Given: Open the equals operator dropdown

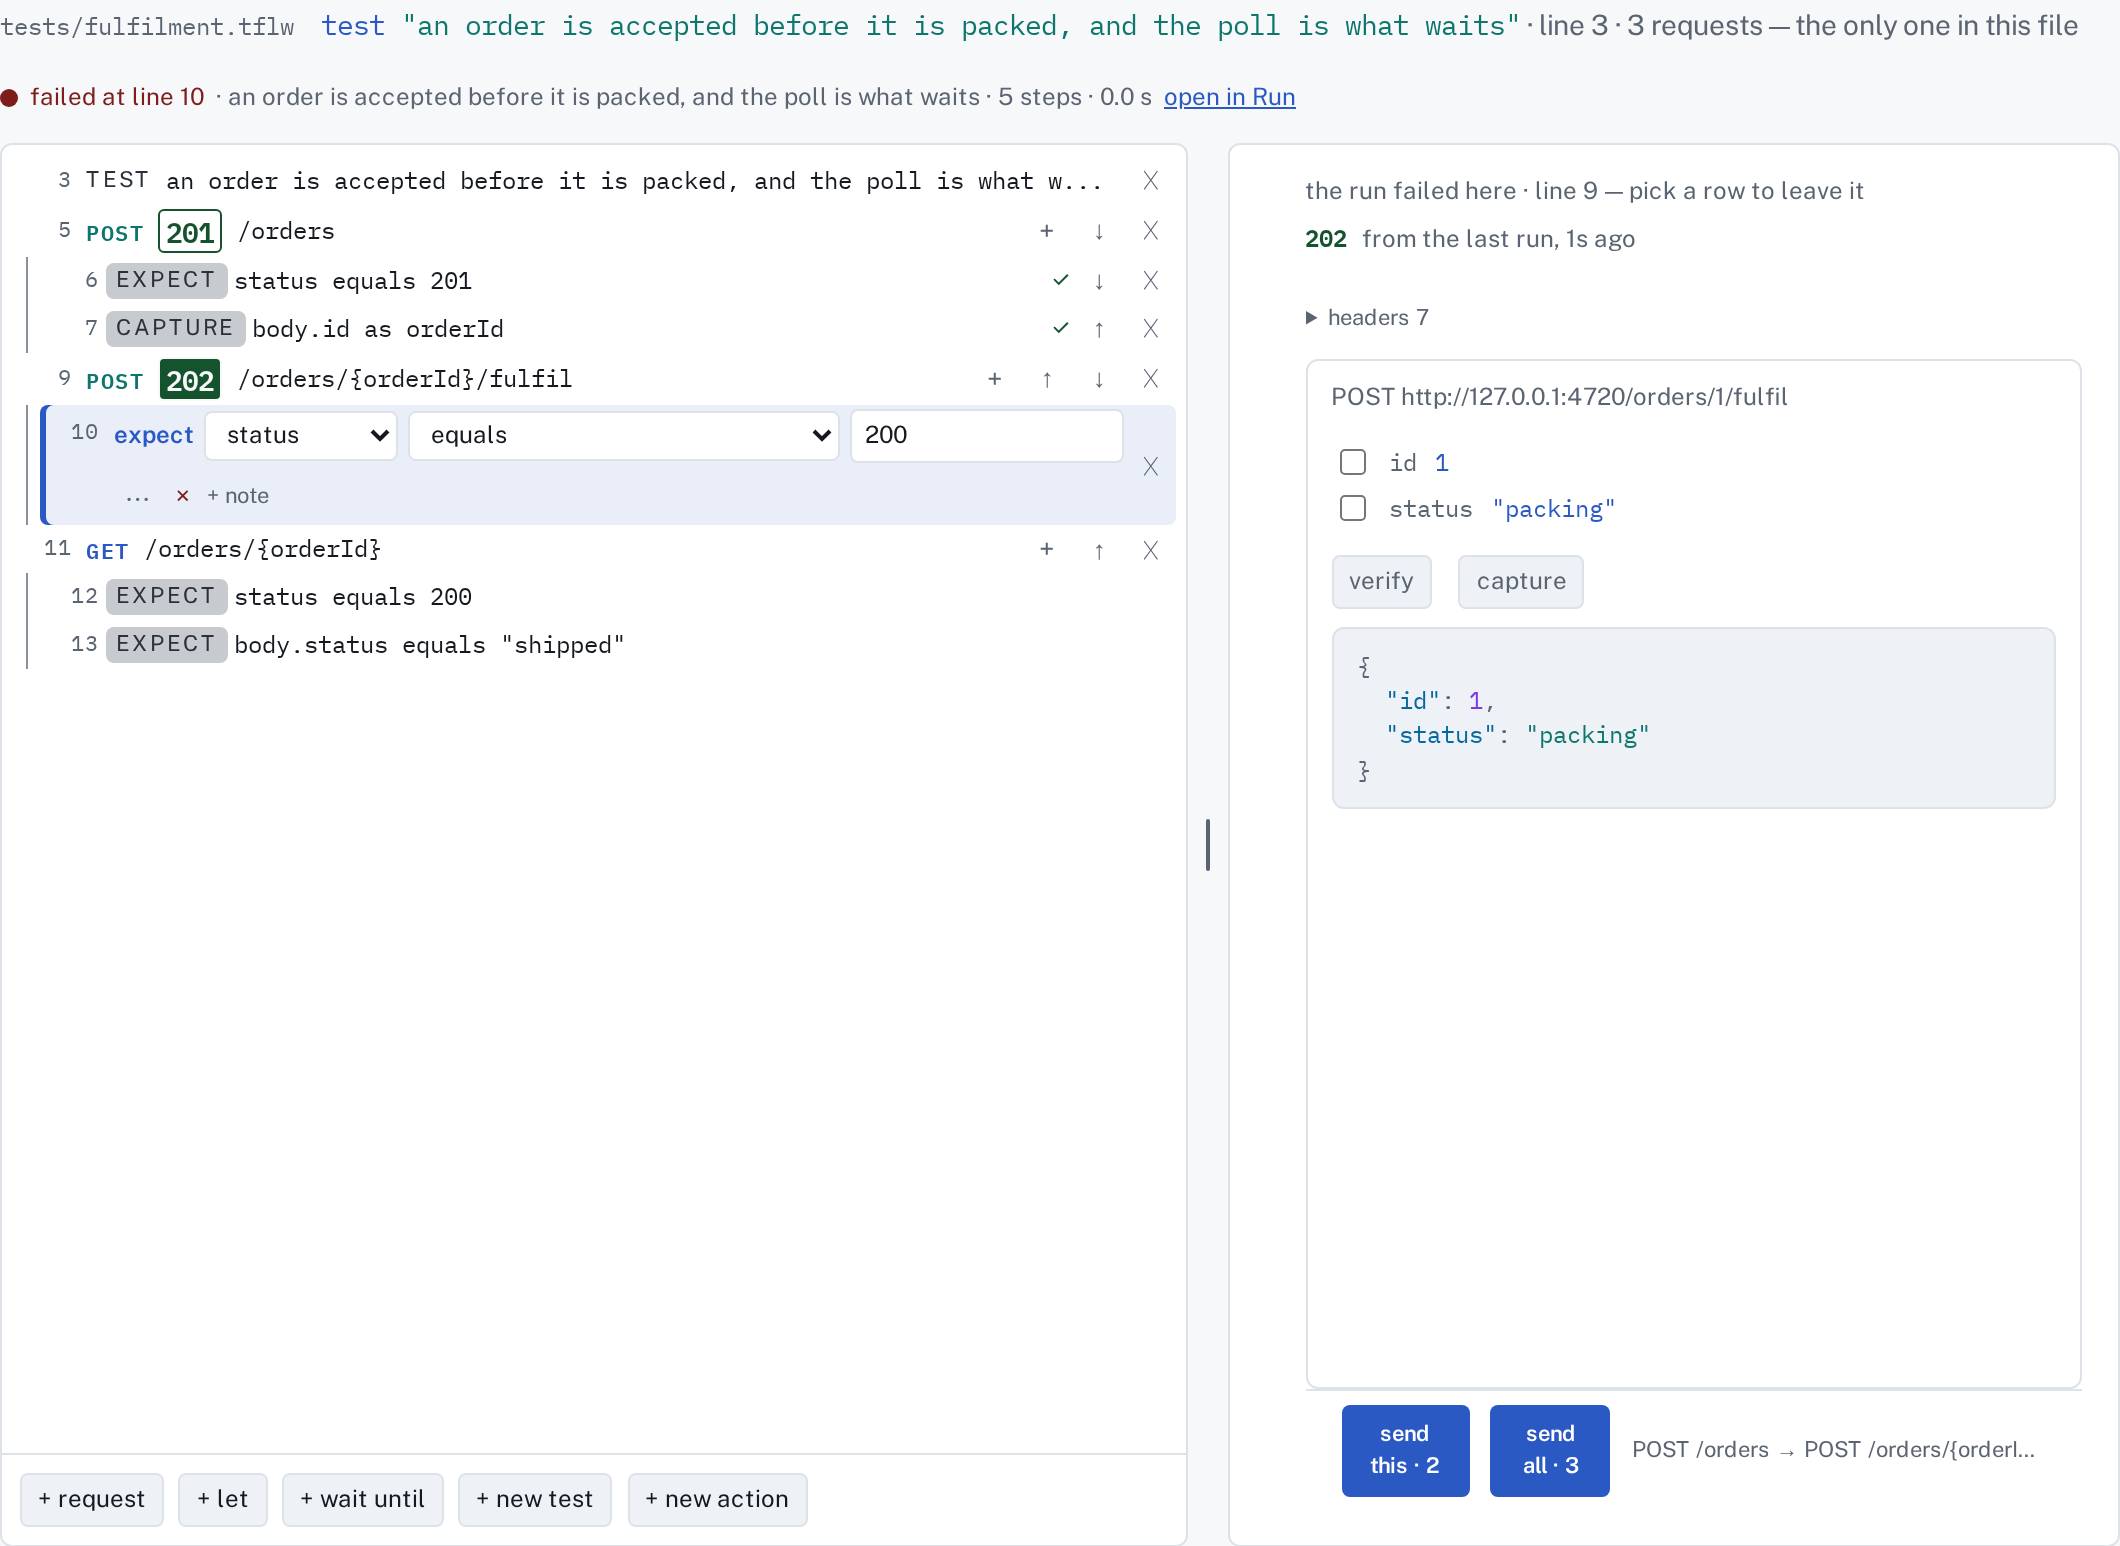Looking at the screenshot, I should click(x=624, y=436).
